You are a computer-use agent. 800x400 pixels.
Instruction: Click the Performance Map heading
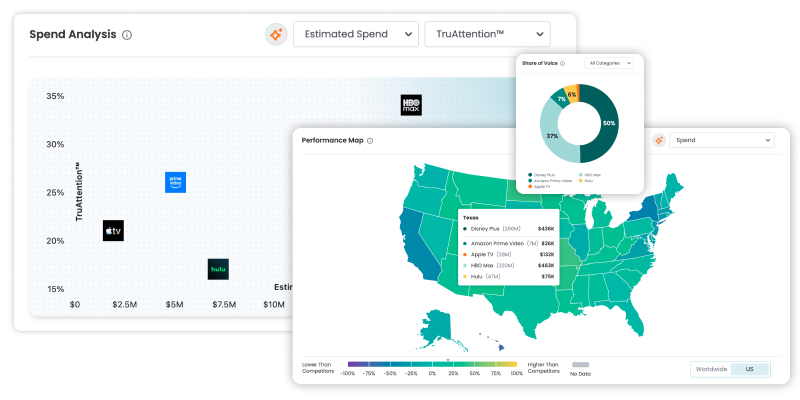(333, 140)
